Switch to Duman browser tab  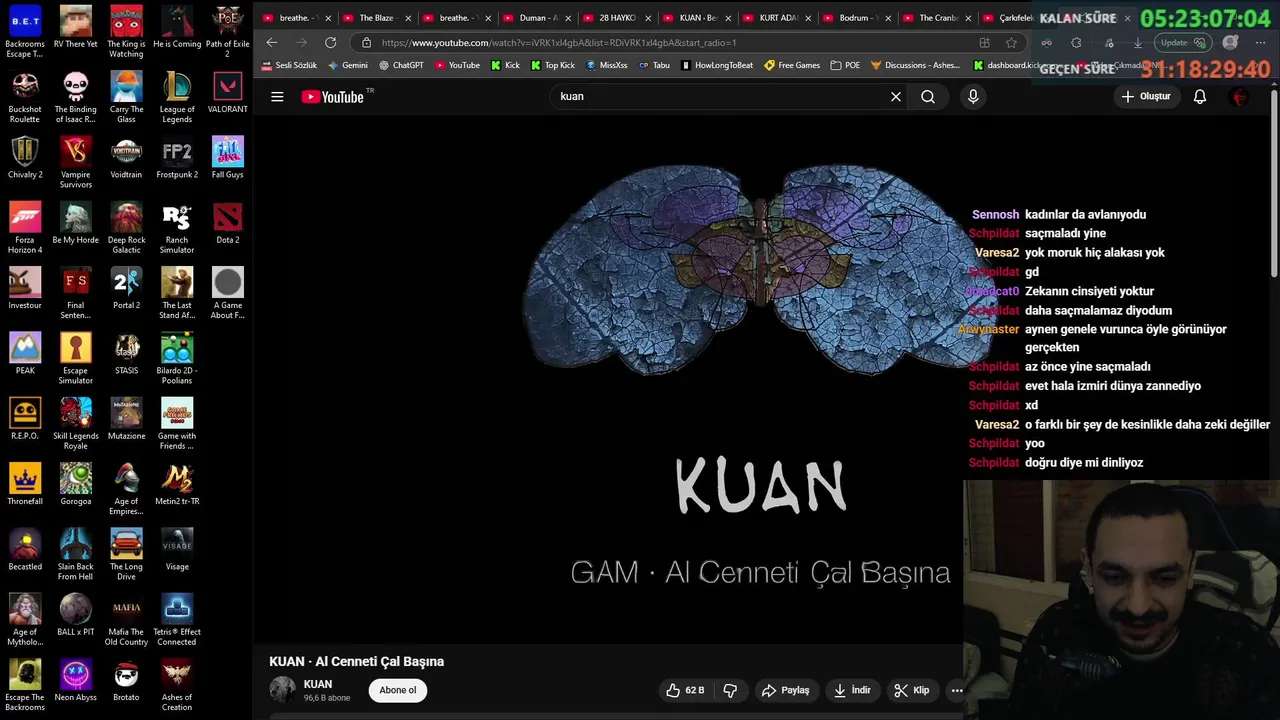tap(536, 18)
